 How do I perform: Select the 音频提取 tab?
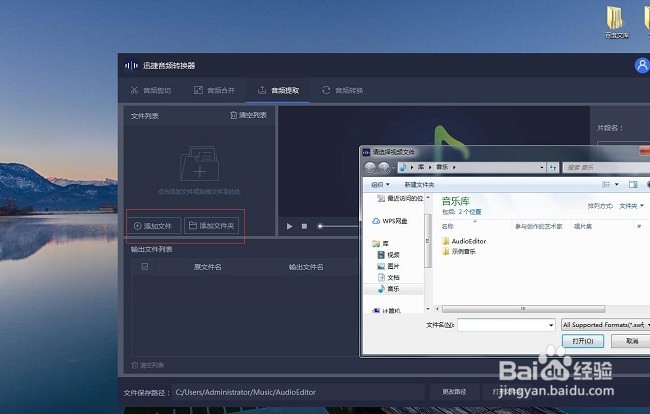278,90
